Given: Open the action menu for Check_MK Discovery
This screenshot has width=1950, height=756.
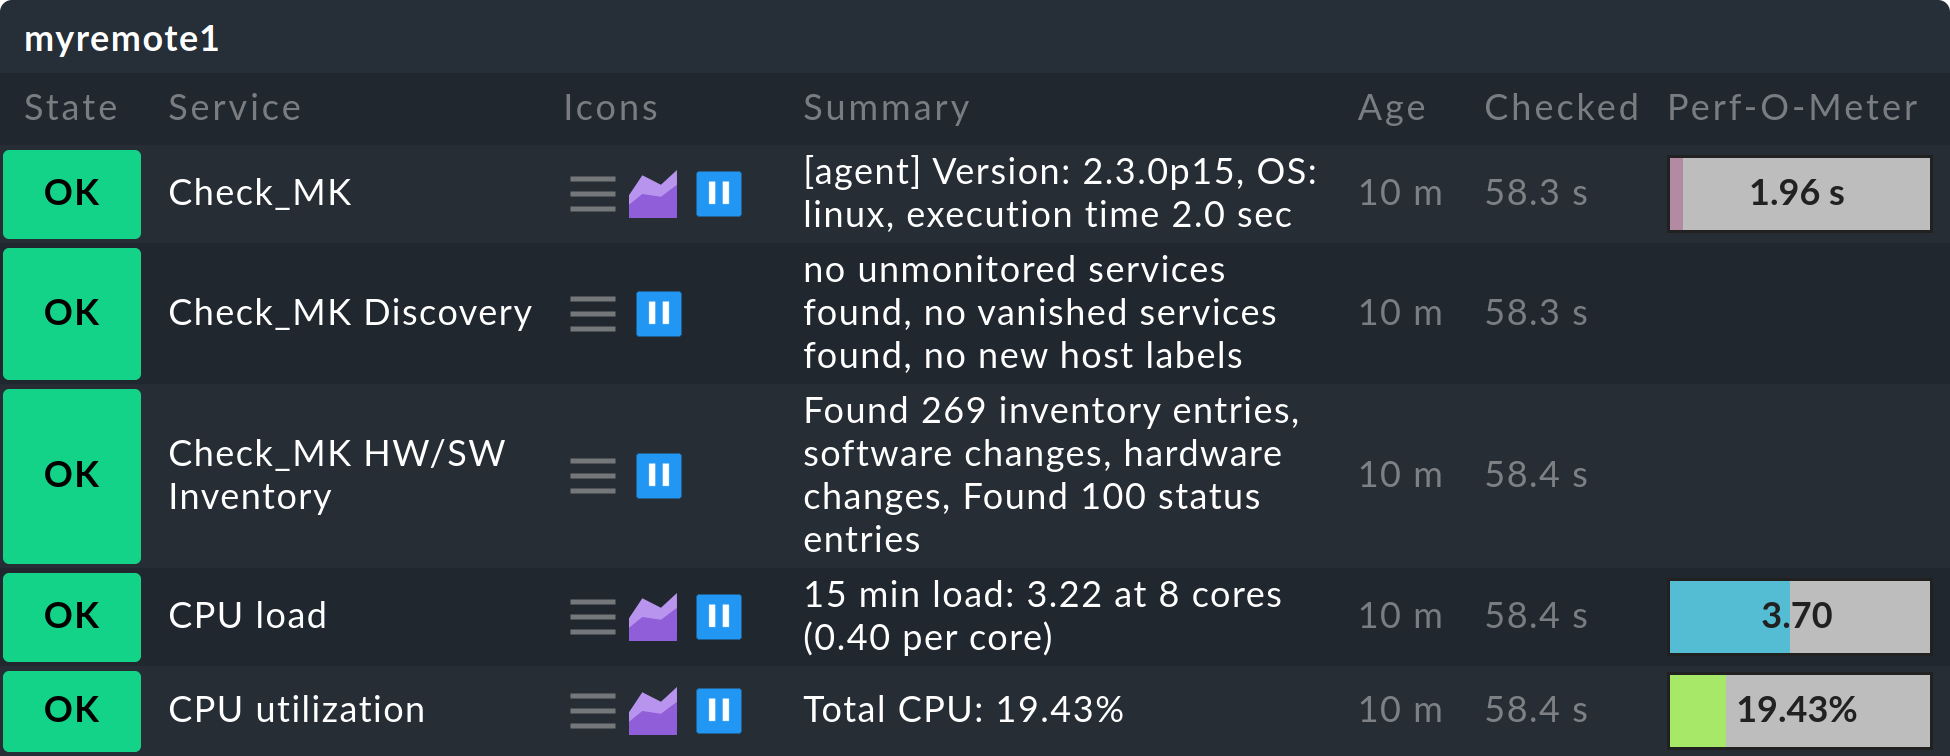Looking at the screenshot, I should tap(591, 314).
